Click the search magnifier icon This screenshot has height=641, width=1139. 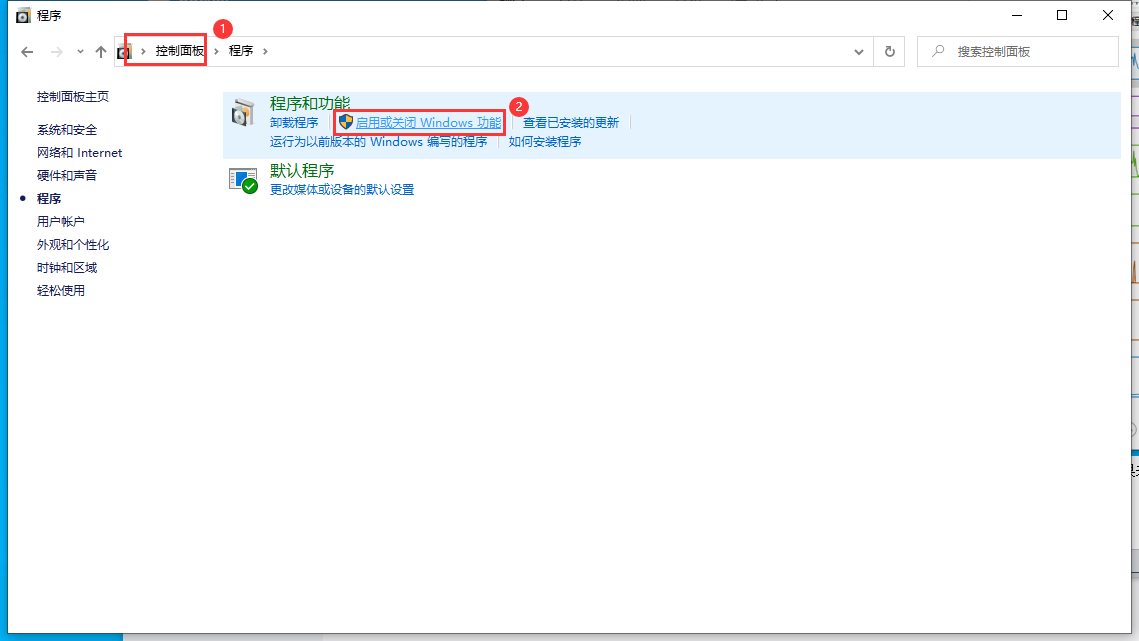(x=939, y=51)
